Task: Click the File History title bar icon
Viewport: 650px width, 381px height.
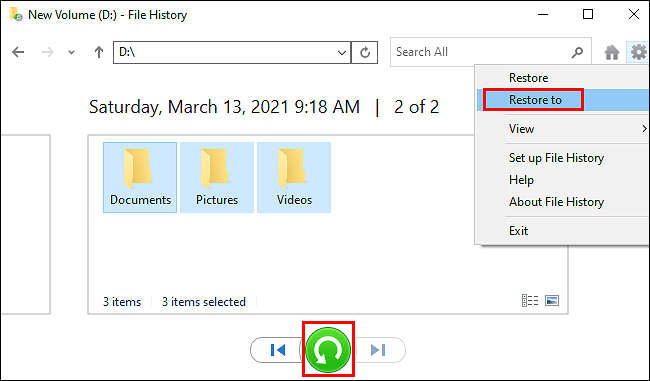Action: pos(15,15)
